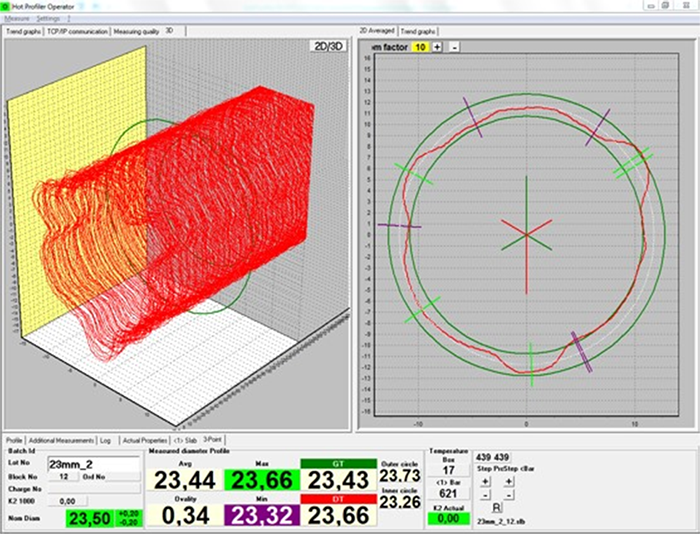The width and height of the screenshot is (700, 534).
Task: Switch to TCP/IP communication tab
Action: coord(77,31)
